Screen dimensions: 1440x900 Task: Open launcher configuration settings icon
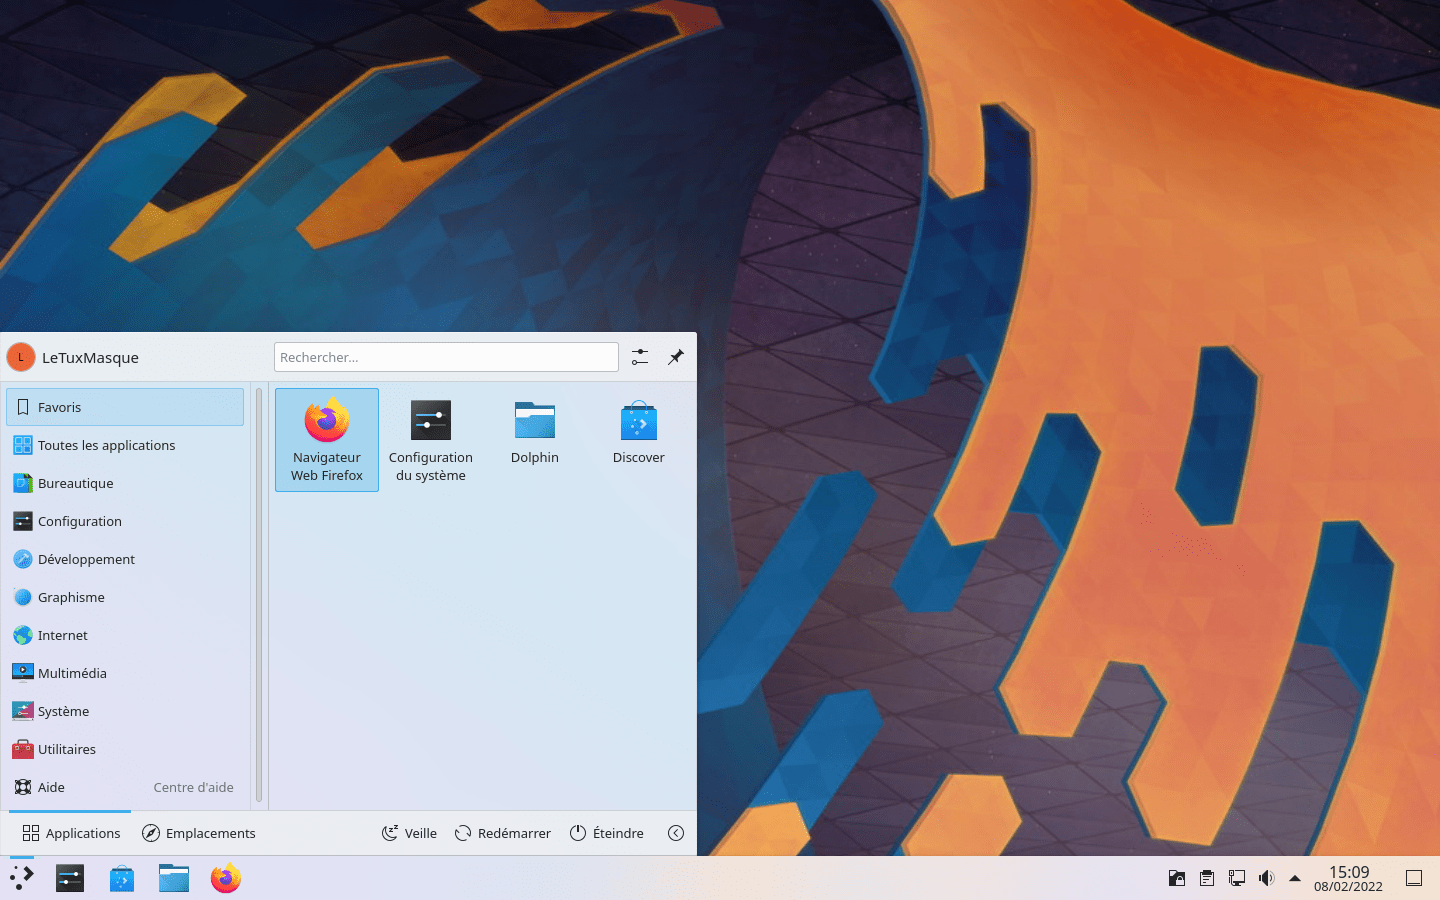(x=640, y=357)
